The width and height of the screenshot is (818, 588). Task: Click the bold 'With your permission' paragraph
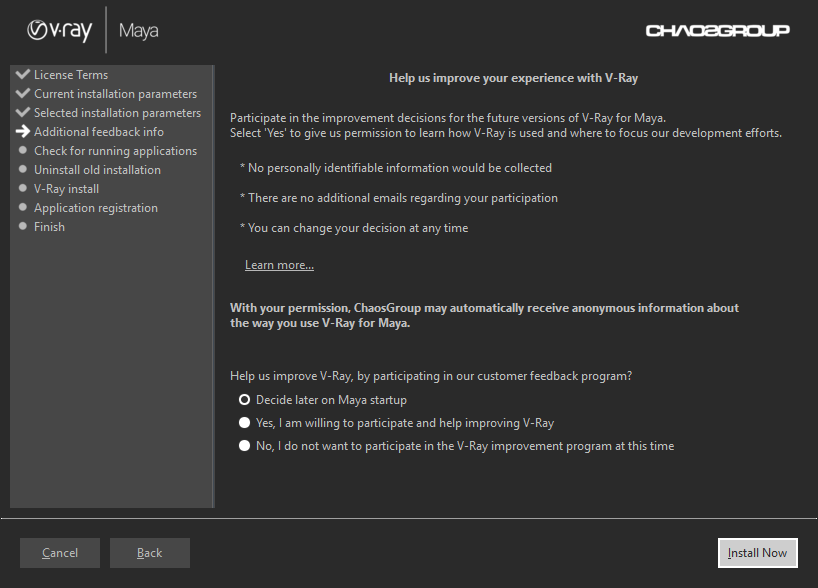[x=484, y=316]
